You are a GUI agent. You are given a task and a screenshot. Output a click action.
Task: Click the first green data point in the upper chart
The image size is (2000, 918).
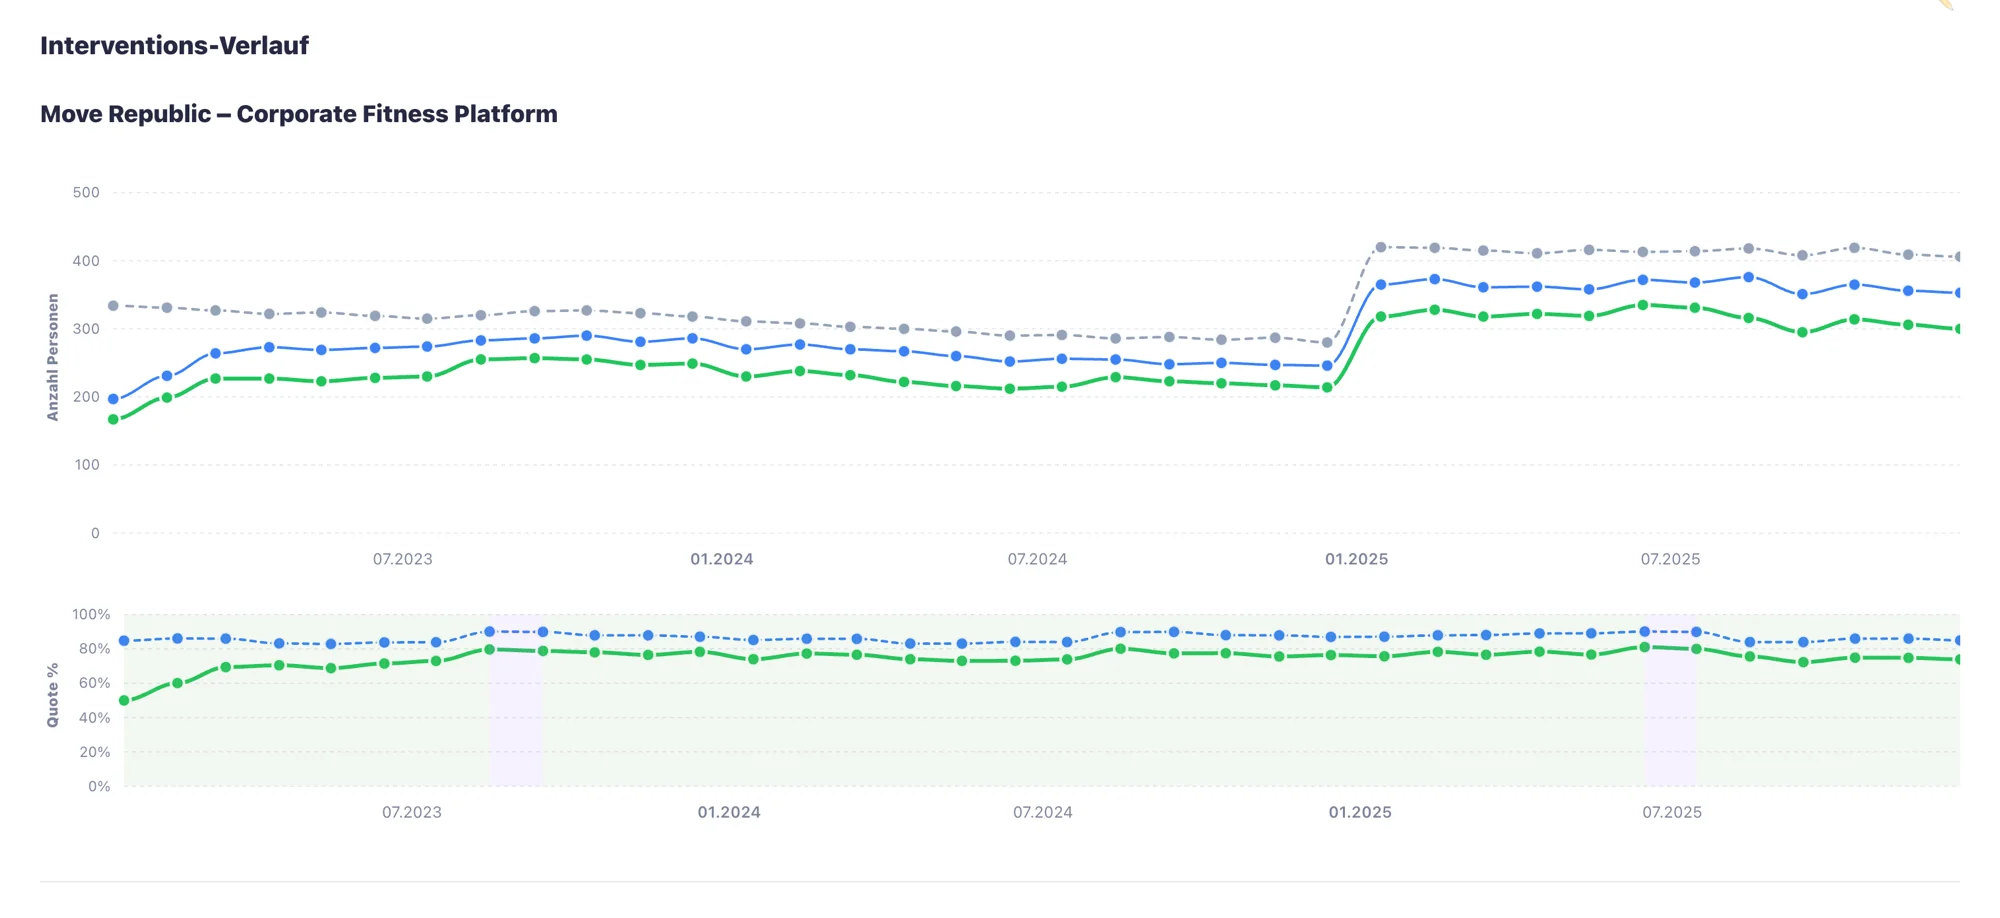click(x=113, y=420)
